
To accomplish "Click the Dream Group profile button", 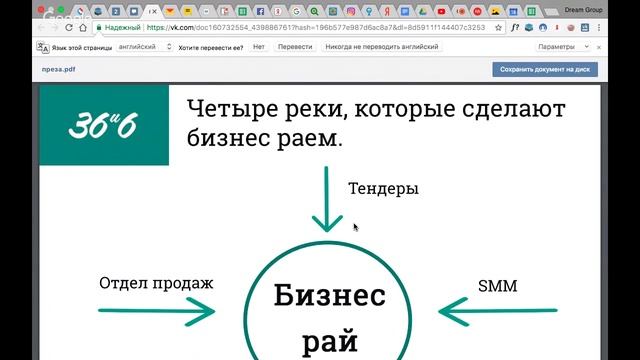I will tap(583, 10).
